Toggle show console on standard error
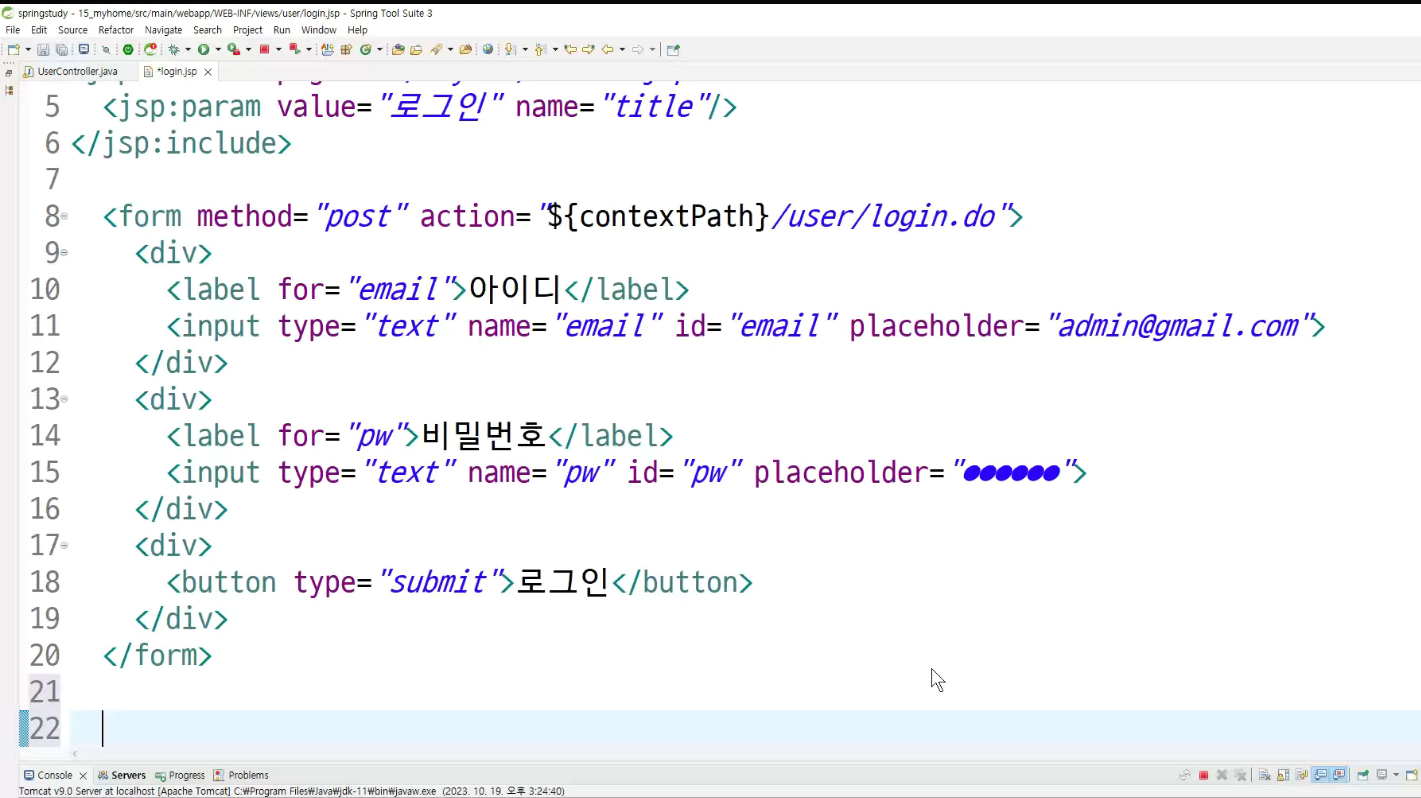1421x798 pixels. [x=1339, y=775]
